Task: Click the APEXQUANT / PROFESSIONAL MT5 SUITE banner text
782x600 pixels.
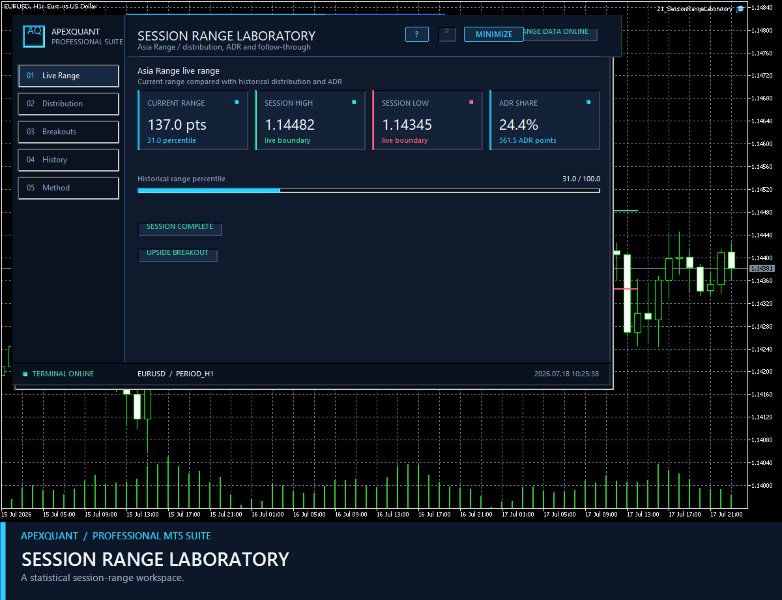Action: click(x=116, y=536)
